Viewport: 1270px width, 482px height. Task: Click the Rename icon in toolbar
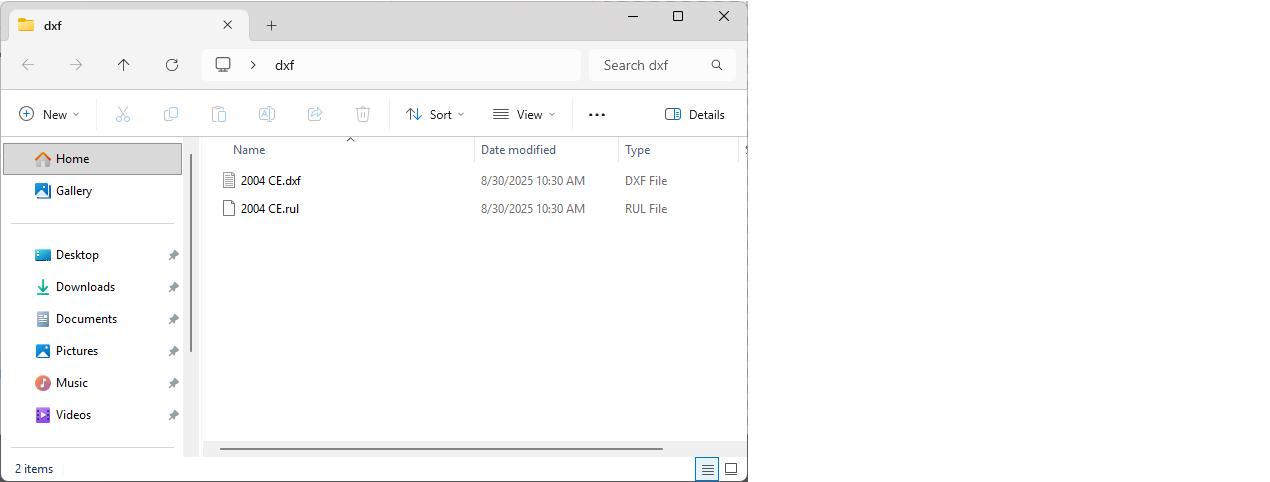pos(267,115)
